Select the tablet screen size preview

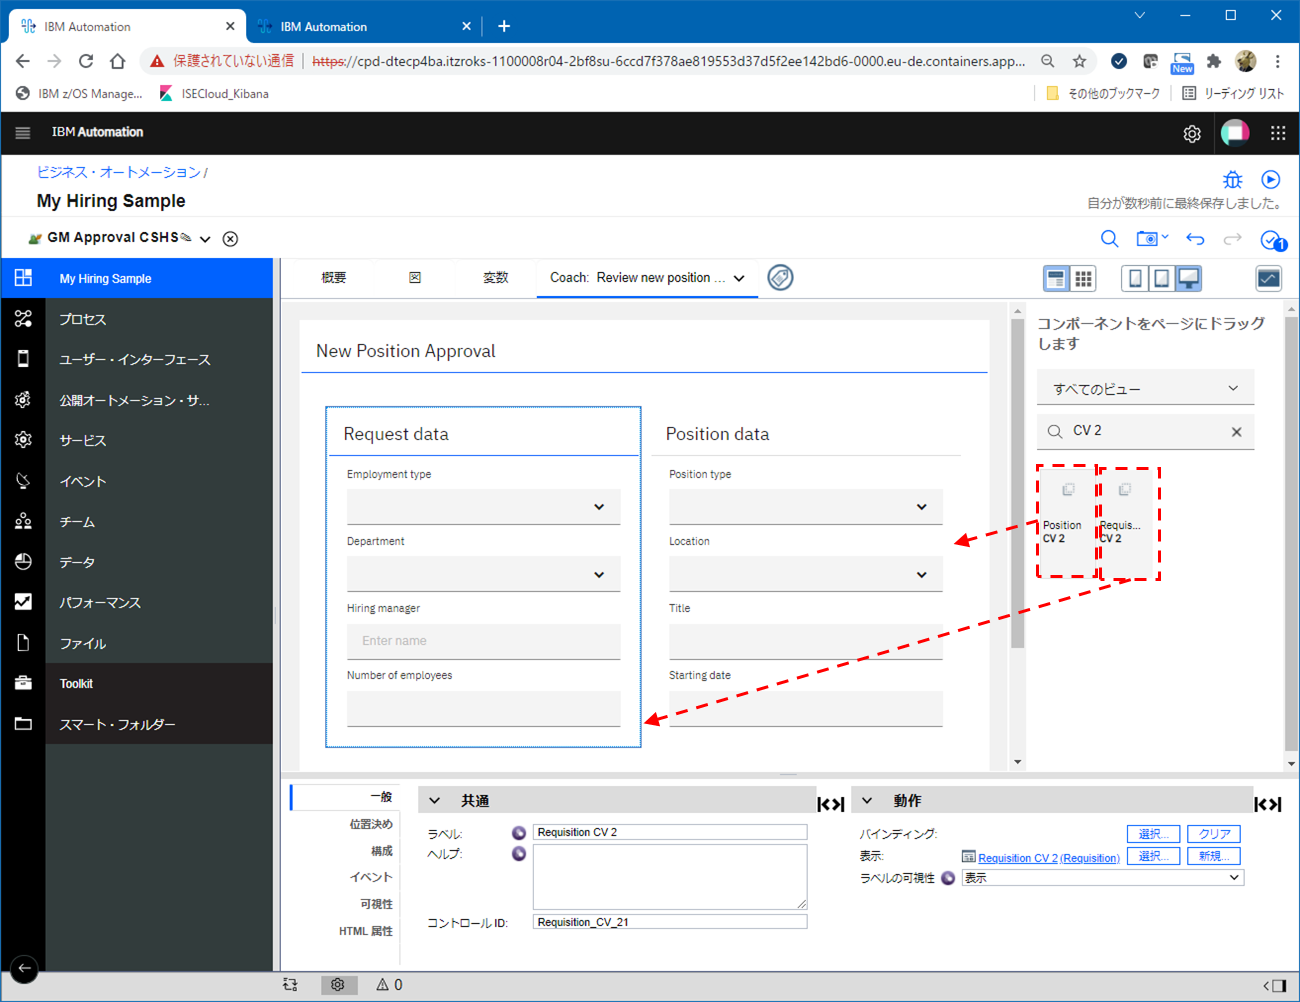click(1161, 279)
